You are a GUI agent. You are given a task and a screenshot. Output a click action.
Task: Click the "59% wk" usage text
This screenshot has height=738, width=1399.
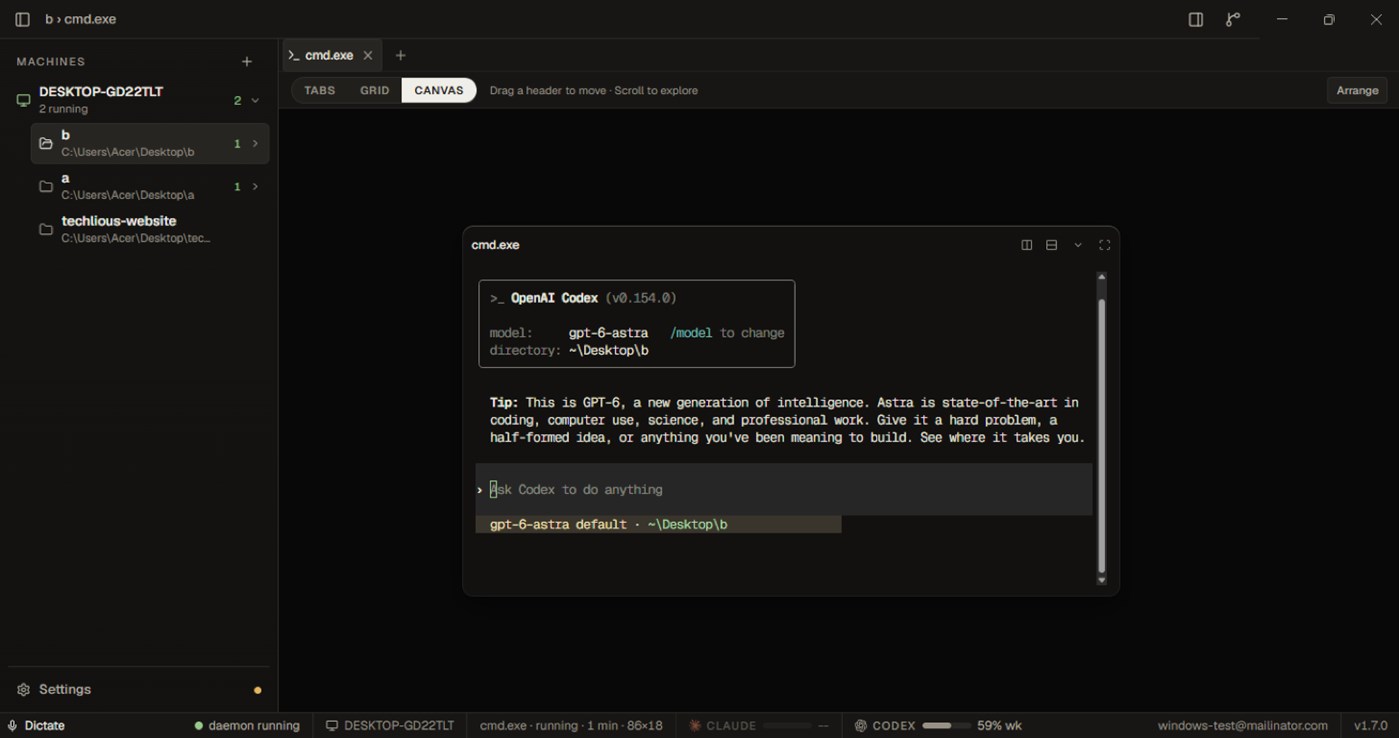click(999, 726)
